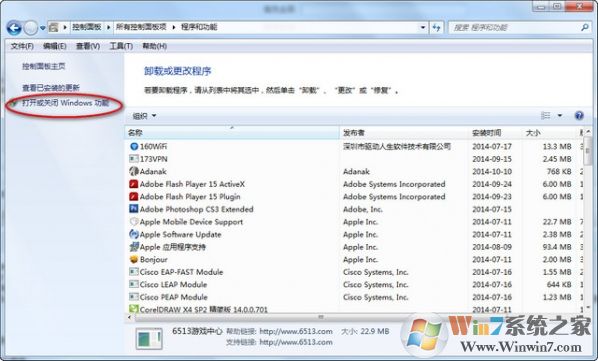
Task: Open 打开或关闭 Windows 功能 link
Action: [x=65, y=103]
